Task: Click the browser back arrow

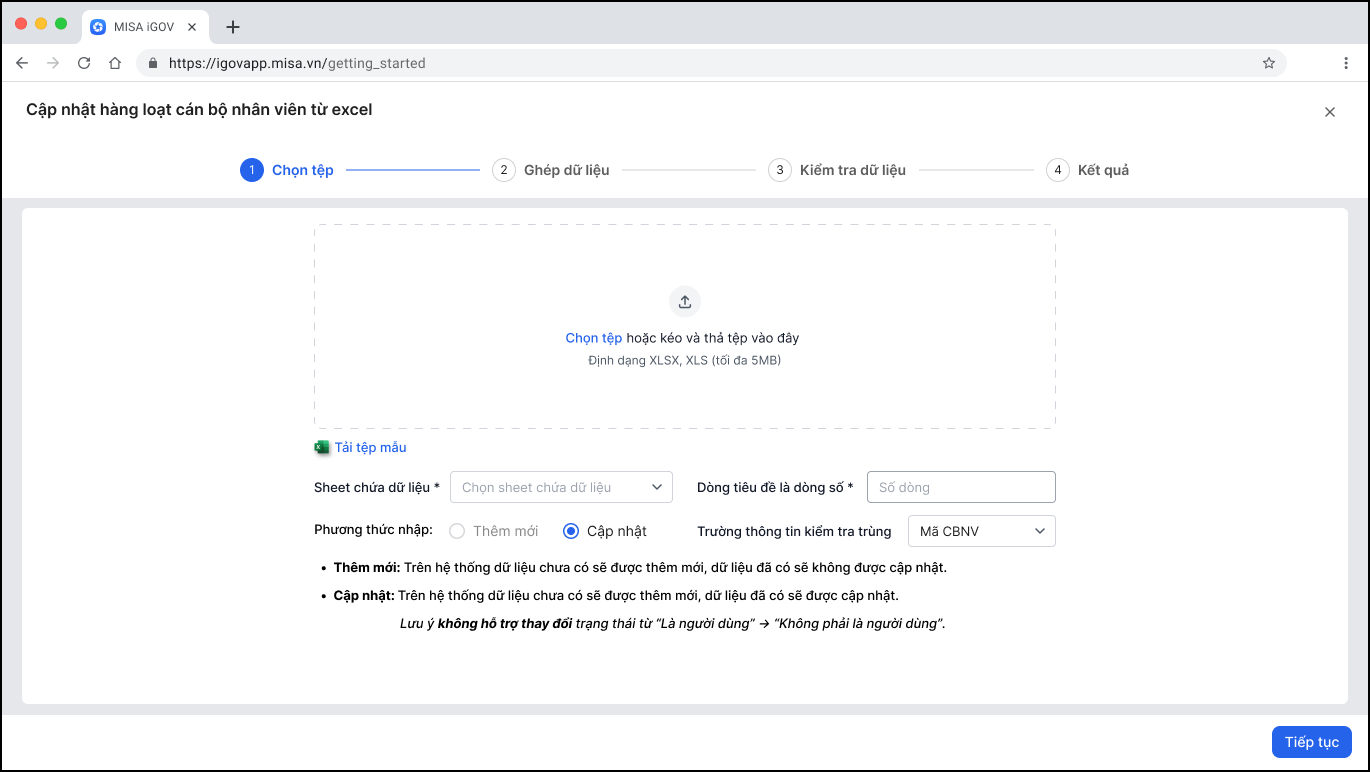Action: point(22,63)
